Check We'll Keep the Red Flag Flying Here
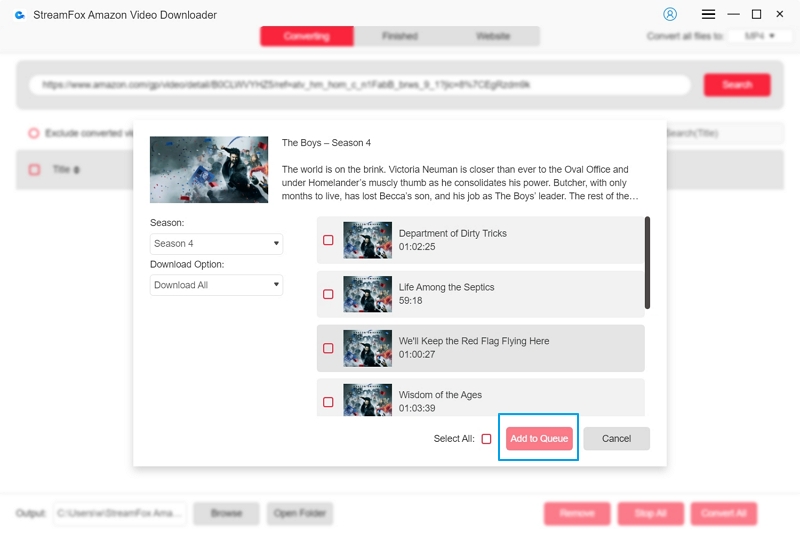800x533 pixels. point(328,348)
